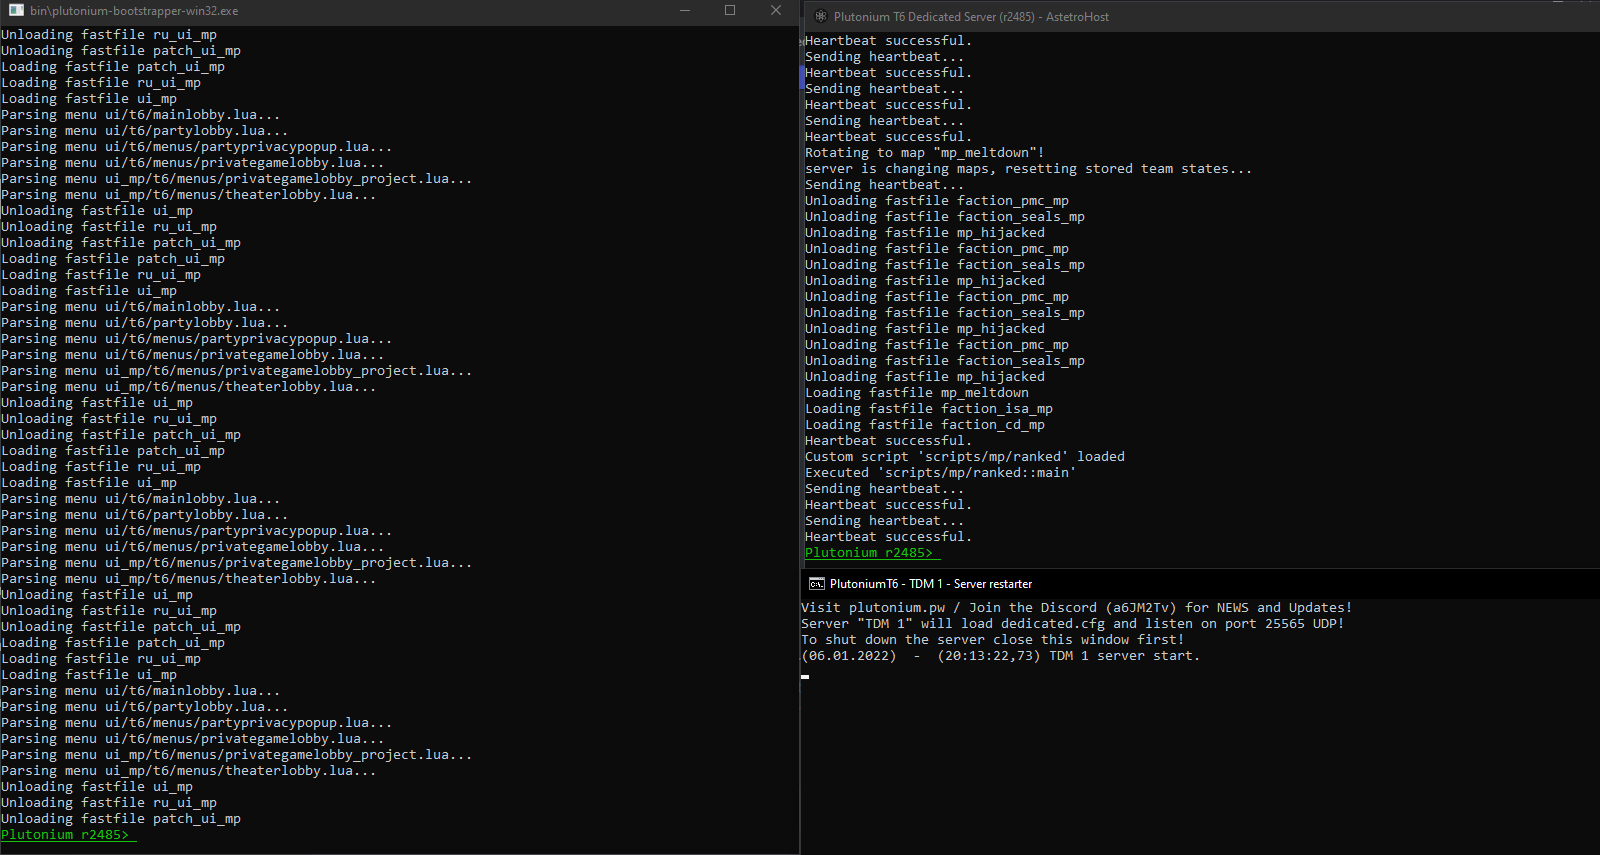Viewport: 1600px width, 855px height.
Task: Click the 'Rotating to map "mp_meltdown"!' line
Action: (x=924, y=153)
